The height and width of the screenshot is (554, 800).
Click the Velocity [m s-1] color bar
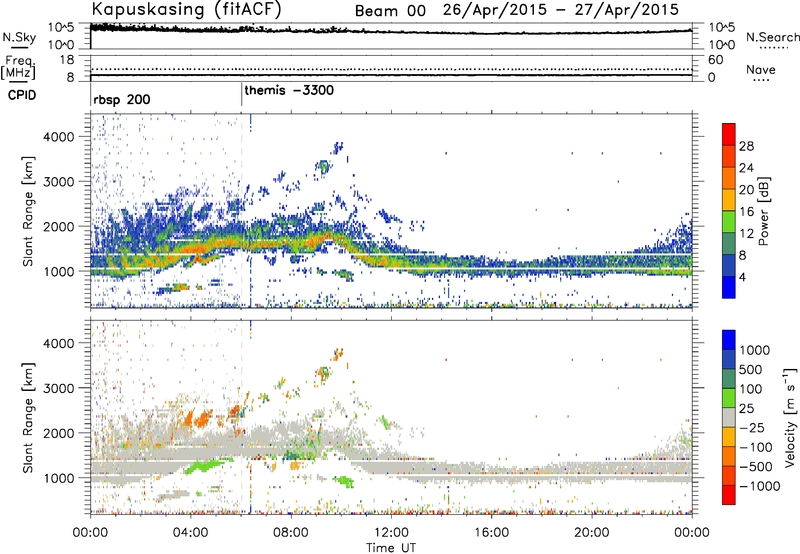tap(729, 417)
